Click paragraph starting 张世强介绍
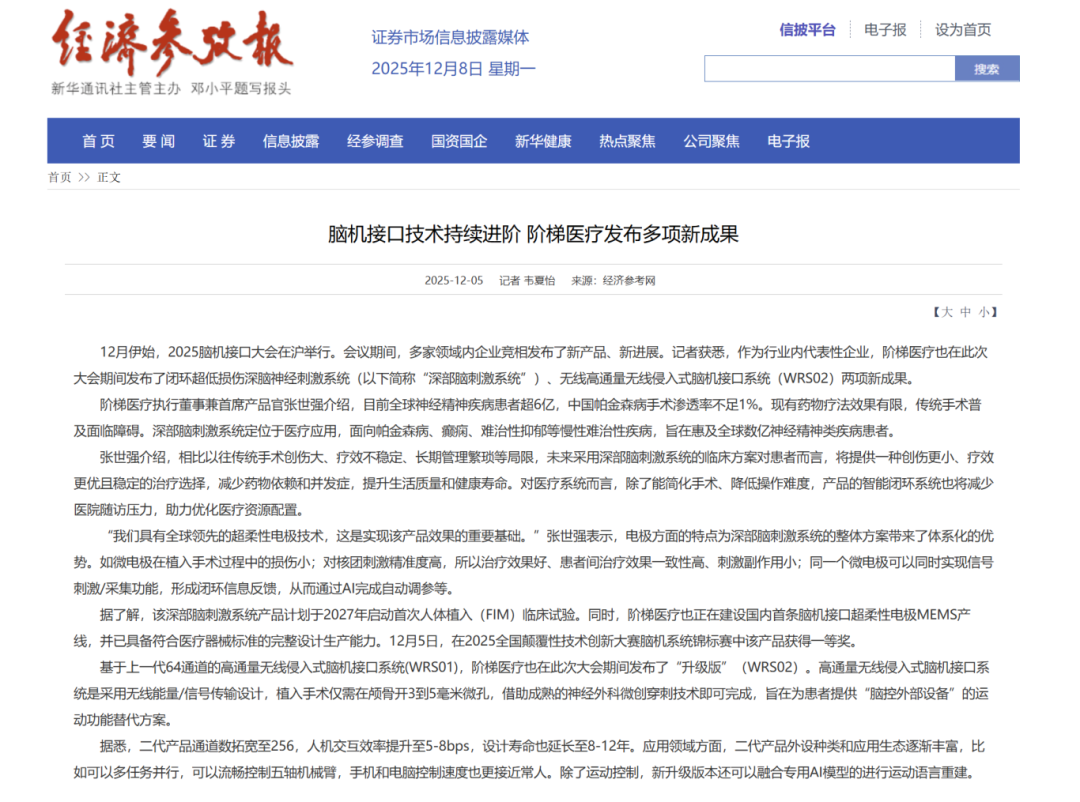This screenshot has height=802, width=1080. [534, 483]
